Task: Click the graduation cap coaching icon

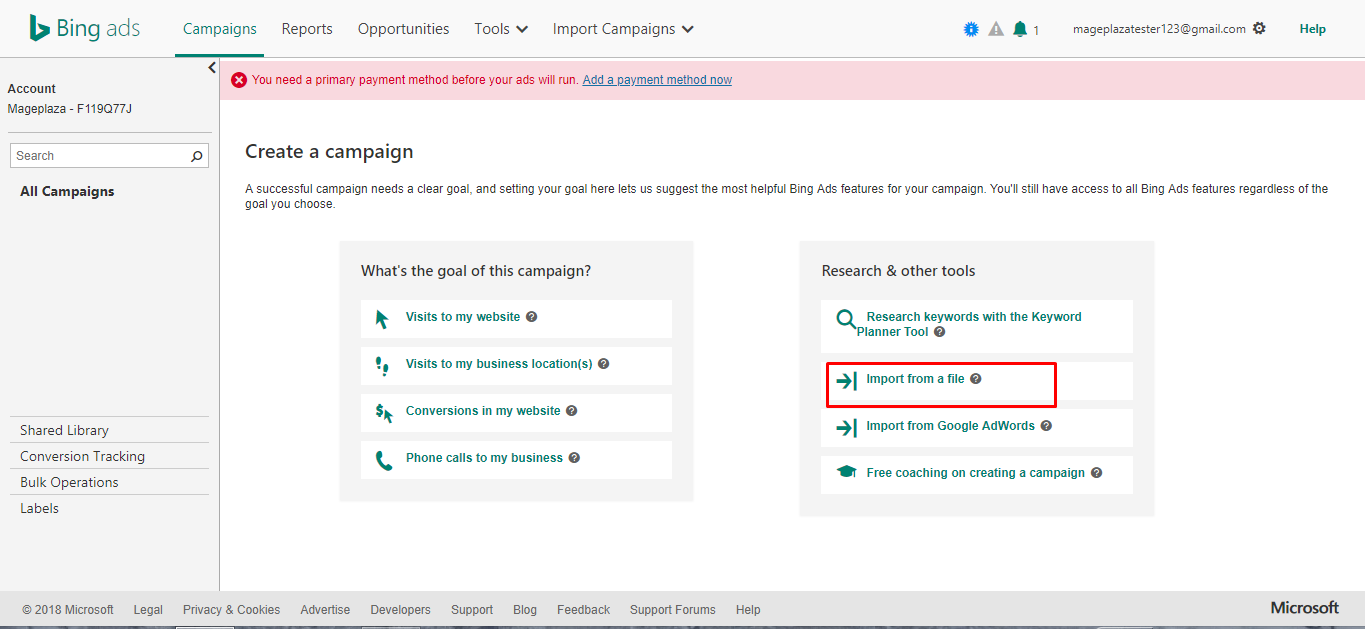Action: pyautogui.click(x=846, y=473)
